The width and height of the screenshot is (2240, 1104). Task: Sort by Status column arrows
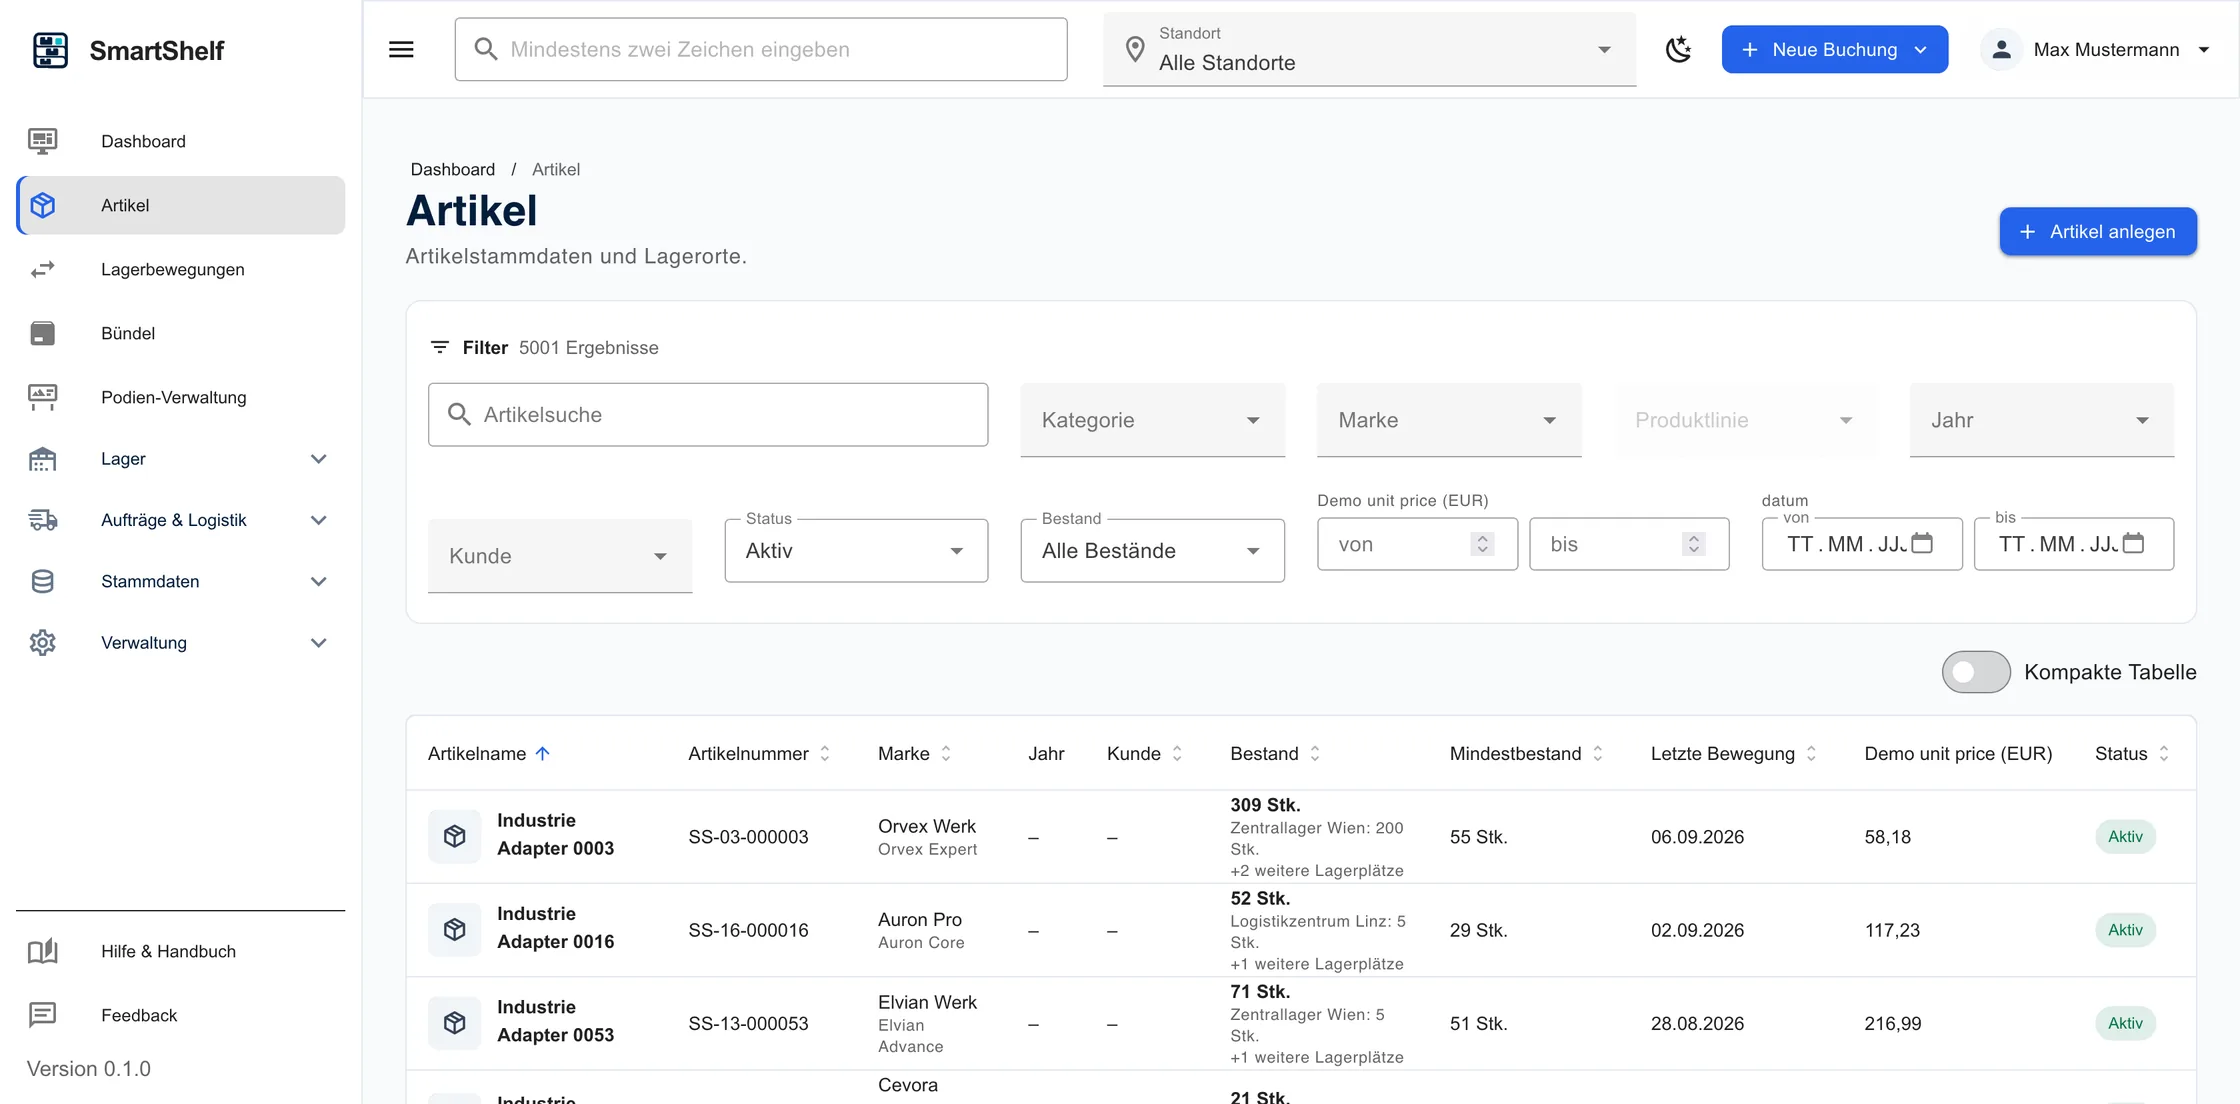[x=2164, y=753]
